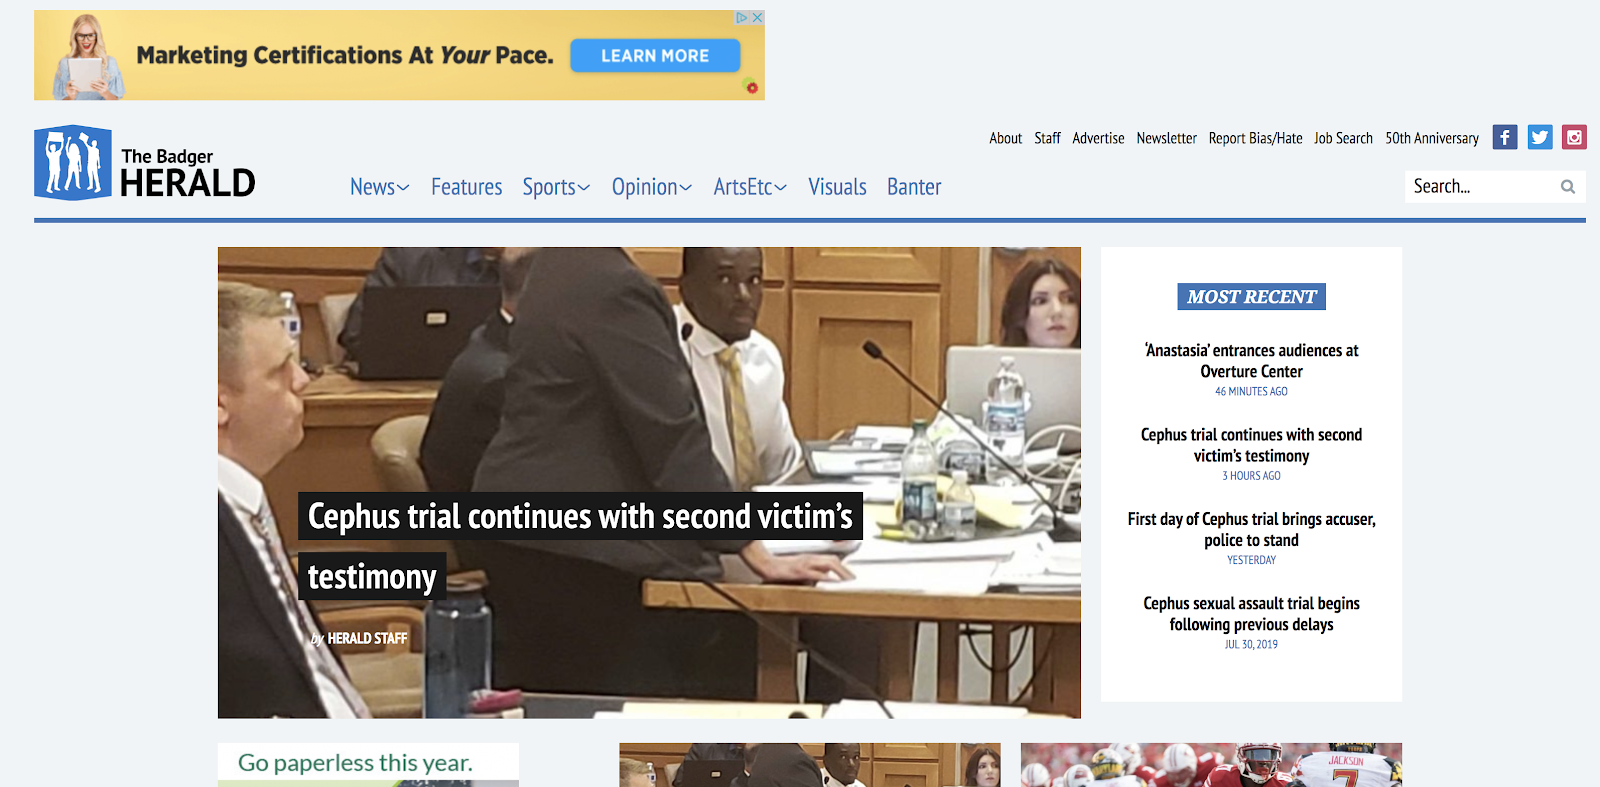The image size is (1600, 787).
Task: Open the Twitter icon in header
Action: 1540,137
